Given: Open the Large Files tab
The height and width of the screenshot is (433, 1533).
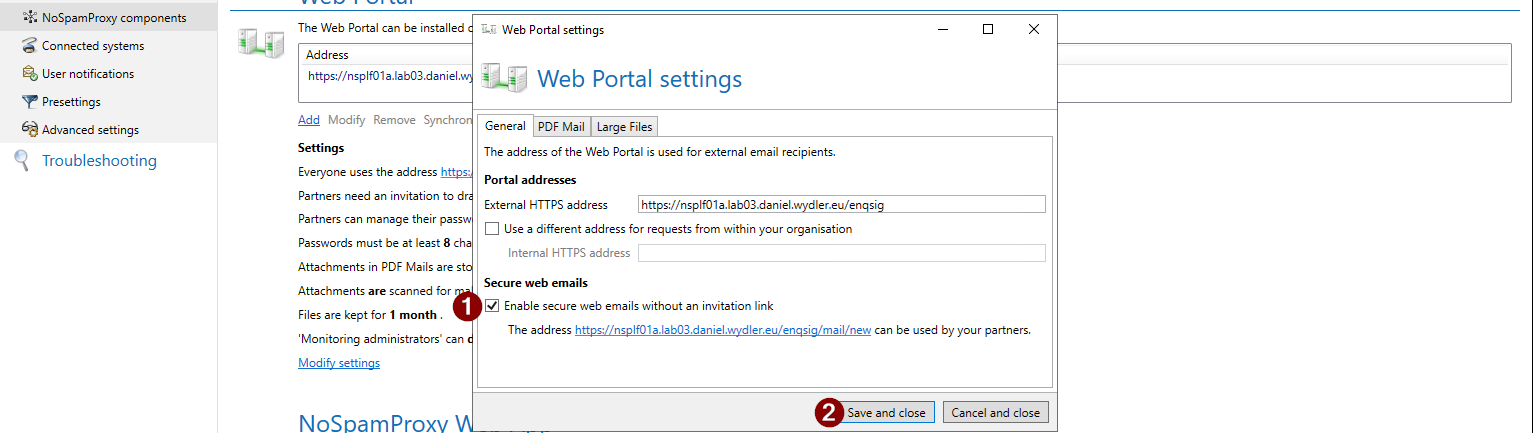Looking at the screenshot, I should coord(624,127).
